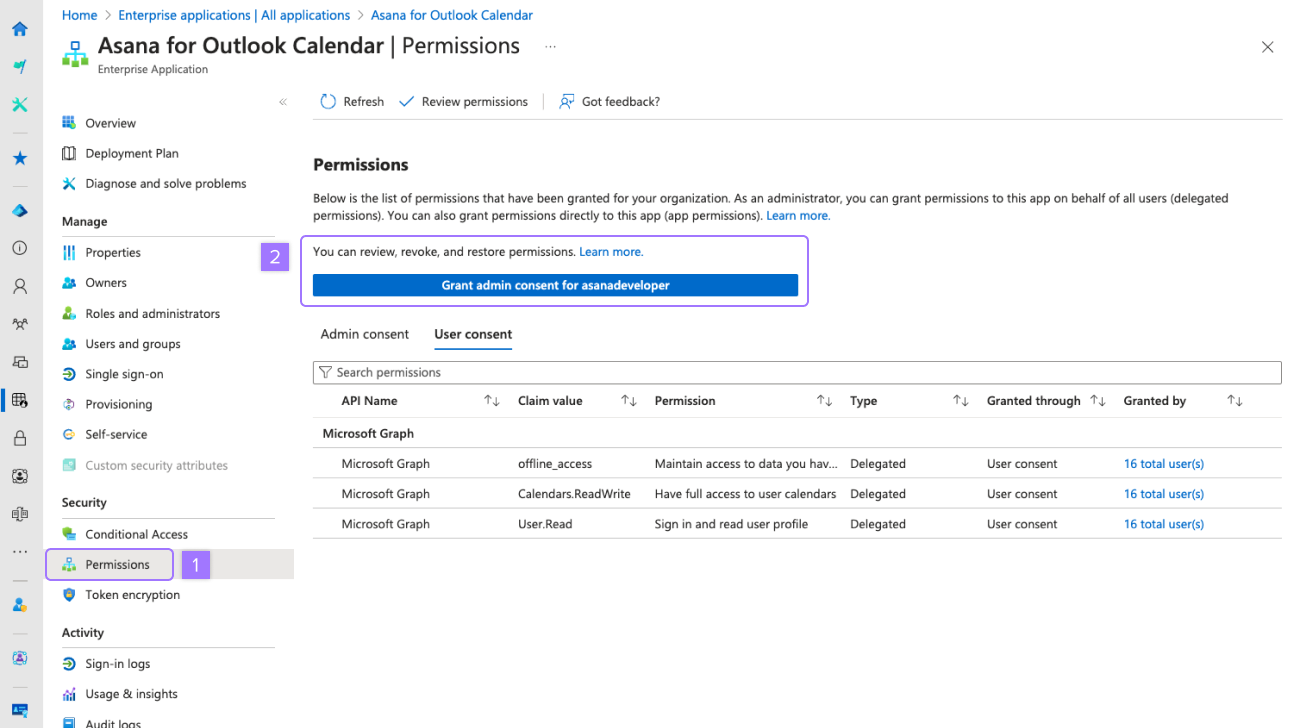Click the Favorites star icon

click(x=20, y=158)
